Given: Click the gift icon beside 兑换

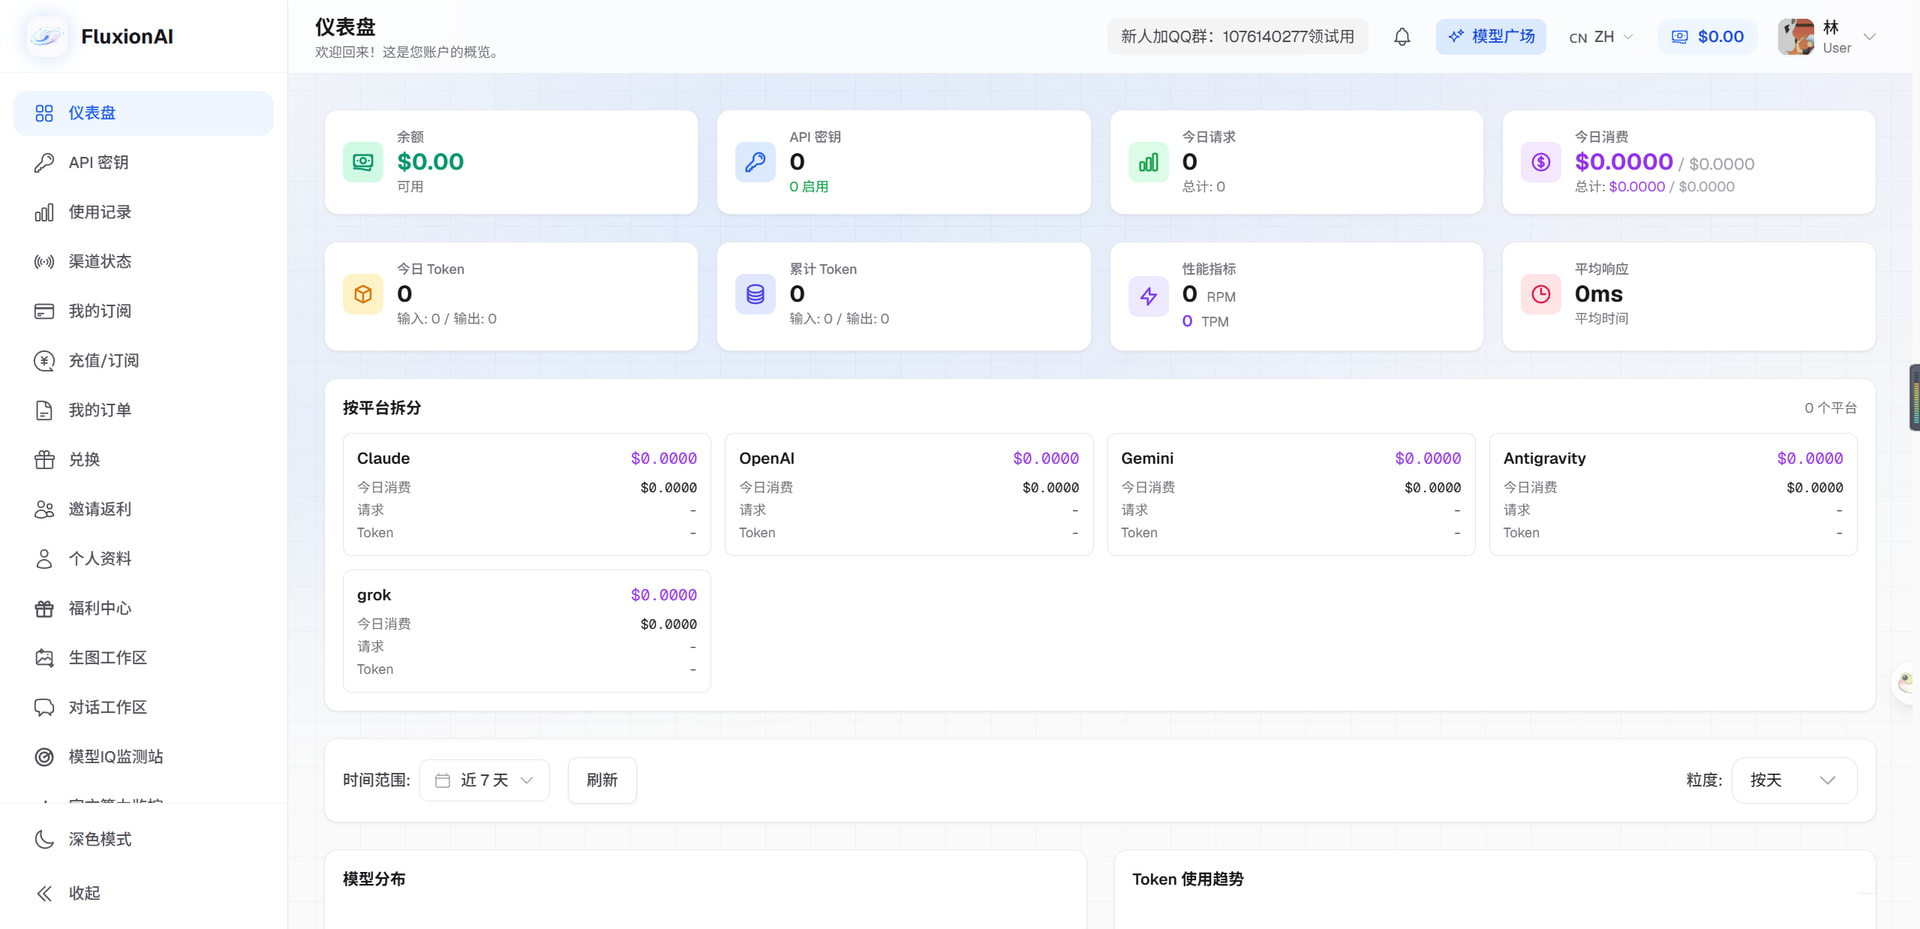Looking at the screenshot, I should pos(44,460).
